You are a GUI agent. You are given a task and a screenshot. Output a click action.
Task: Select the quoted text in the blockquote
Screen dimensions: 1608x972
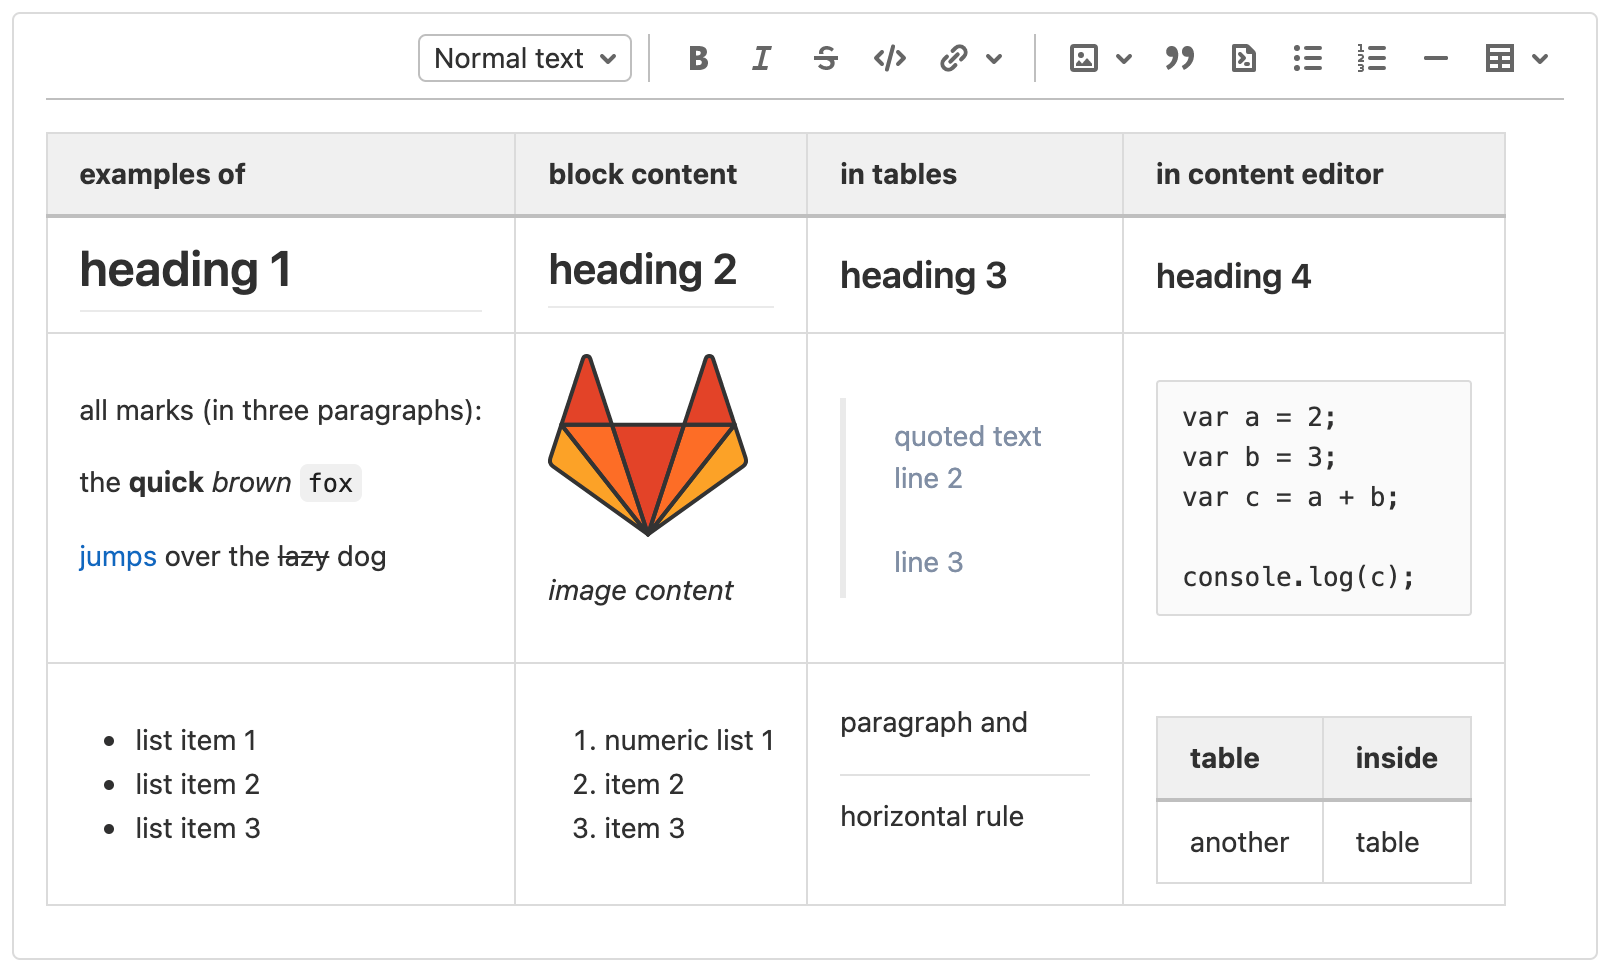[x=966, y=436]
